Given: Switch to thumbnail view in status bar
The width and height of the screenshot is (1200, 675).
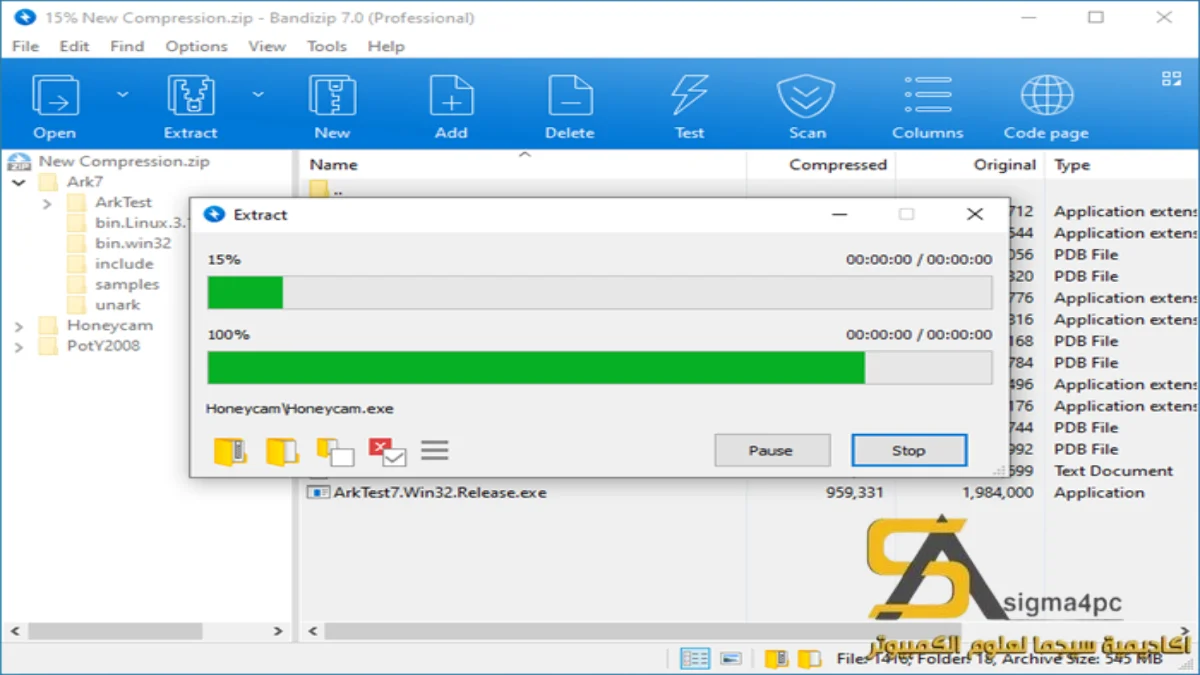Looking at the screenshot, I should point(731,658).
